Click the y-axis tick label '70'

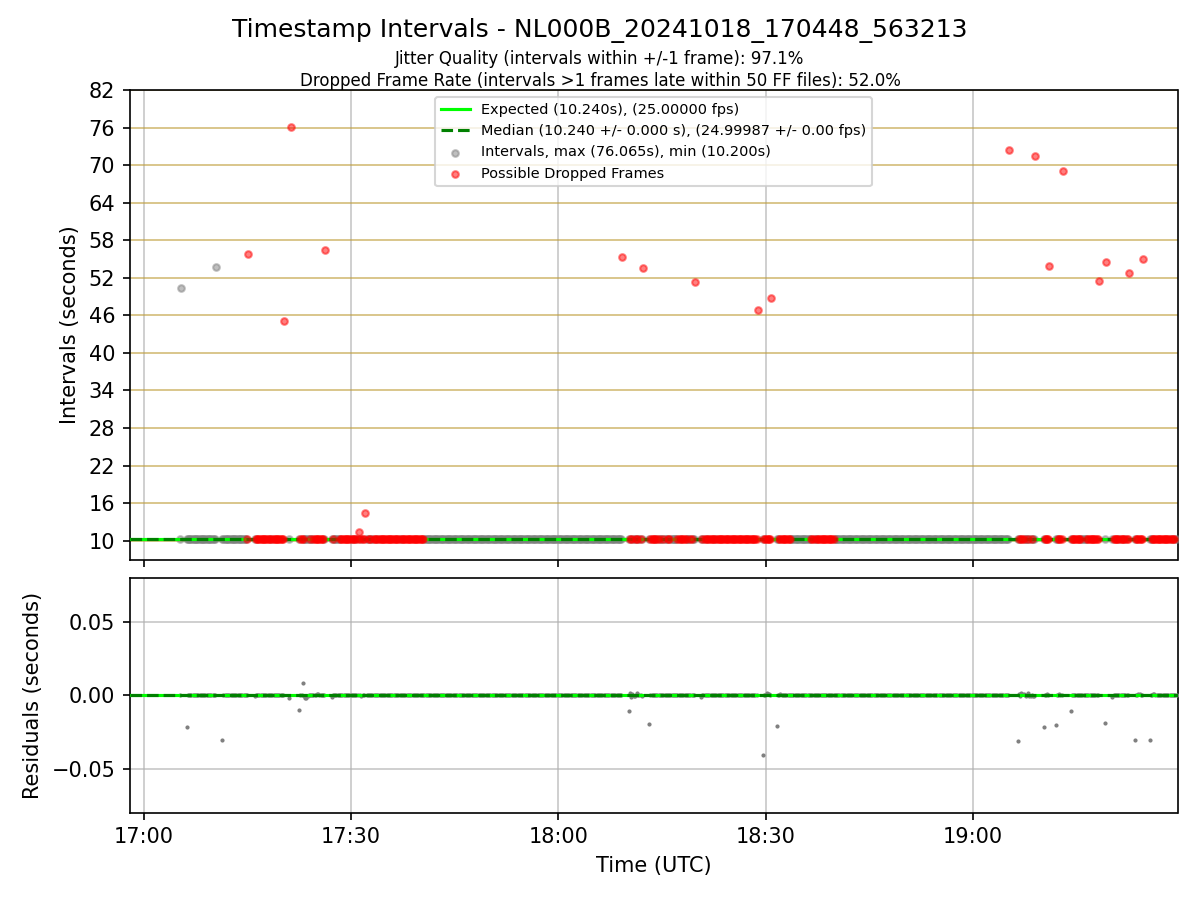(103, 166)
